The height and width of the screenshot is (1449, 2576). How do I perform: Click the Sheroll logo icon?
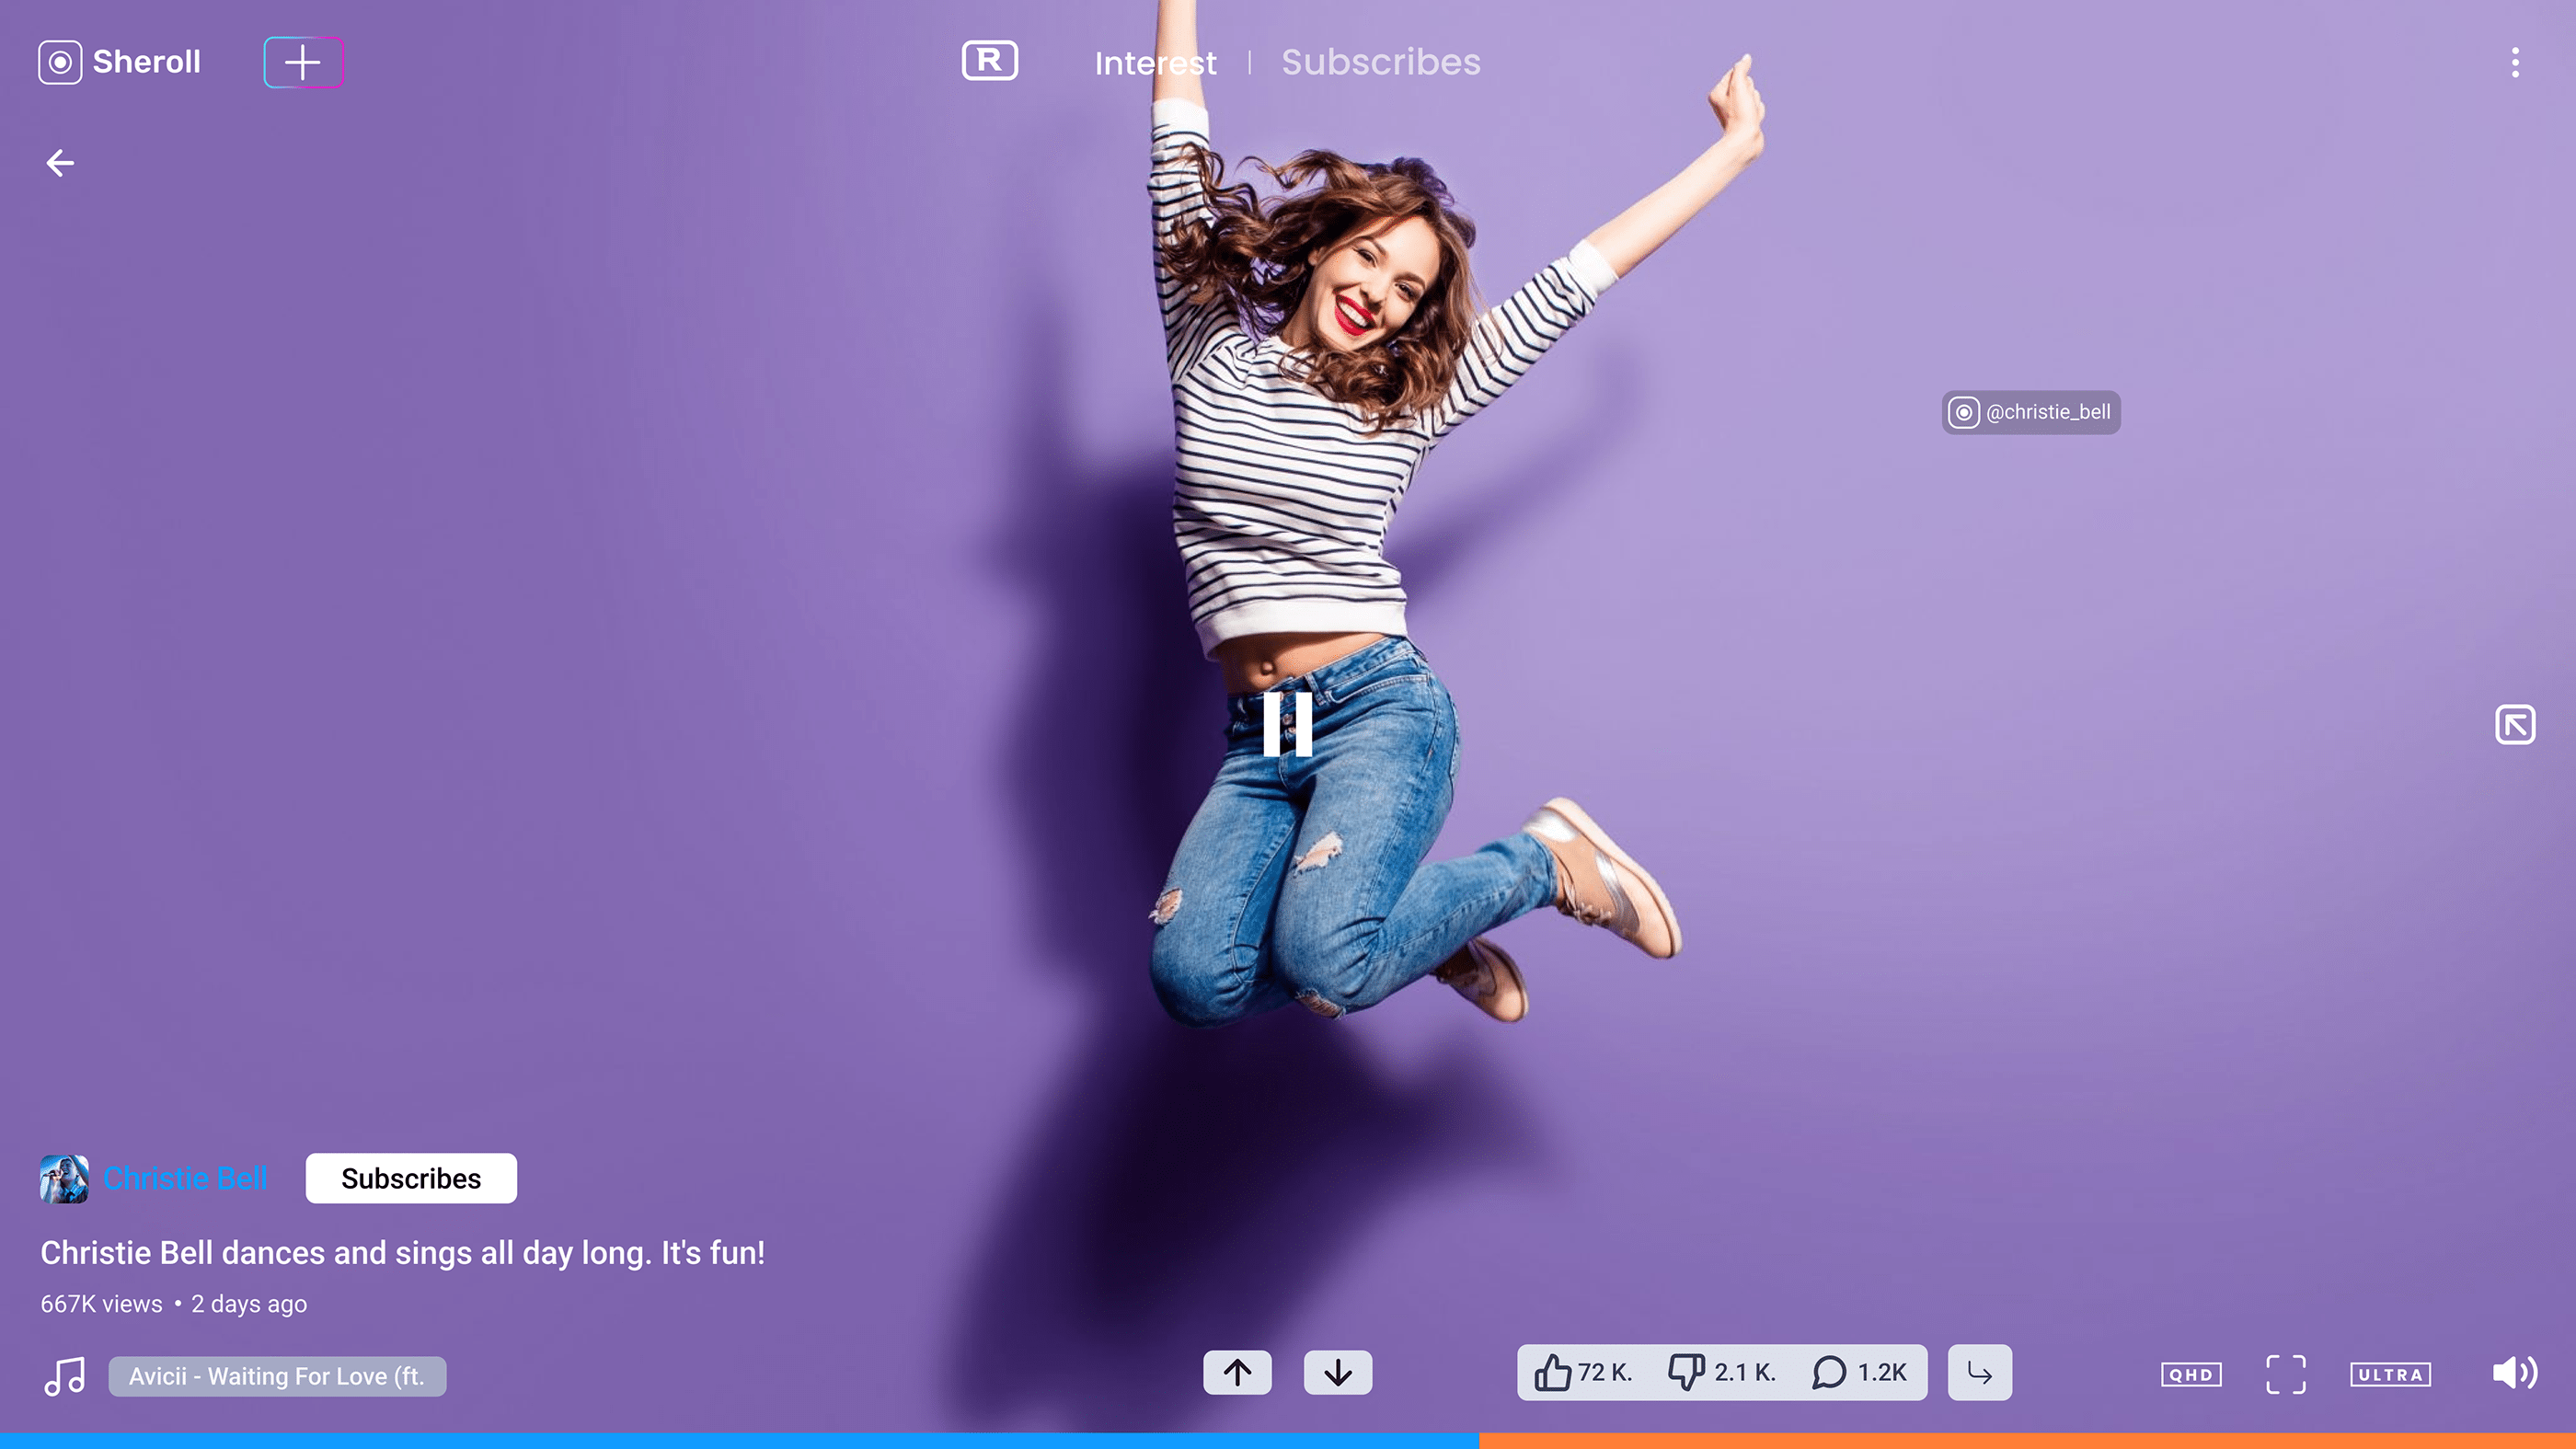pos(60,62)
